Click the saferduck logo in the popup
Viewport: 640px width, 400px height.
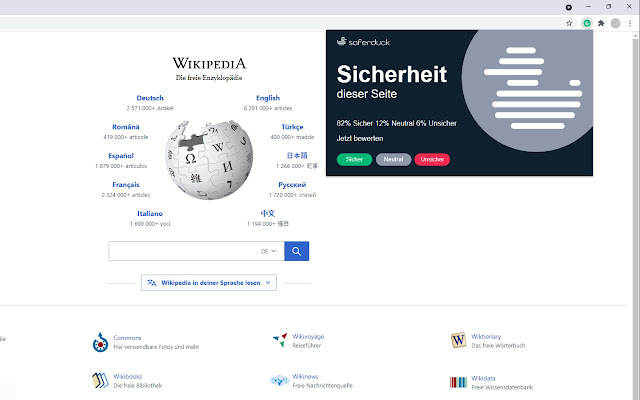pyautogui.click(x=363, y=42)
